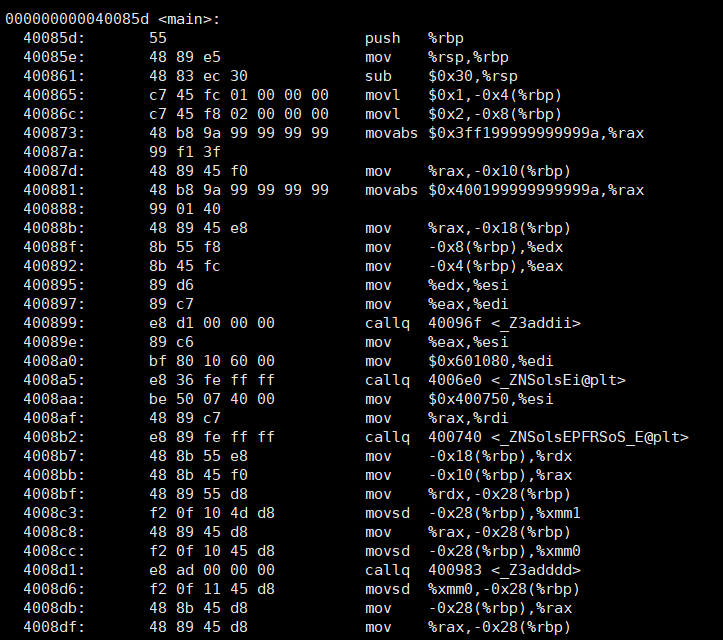Image resolution: width=723 pixels, height=640 pixels.
Task: Click address label 4008d1
Action: click(x=54, y=570)
